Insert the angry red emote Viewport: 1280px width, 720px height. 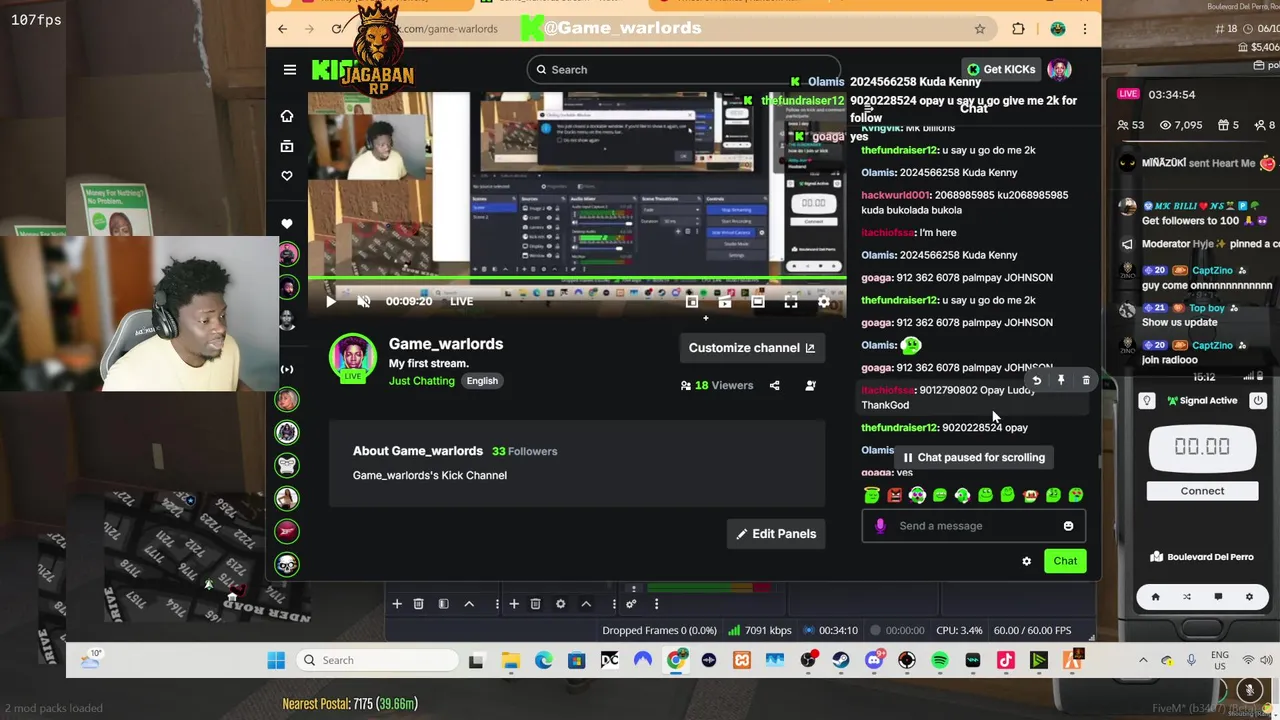coord(894,495)
